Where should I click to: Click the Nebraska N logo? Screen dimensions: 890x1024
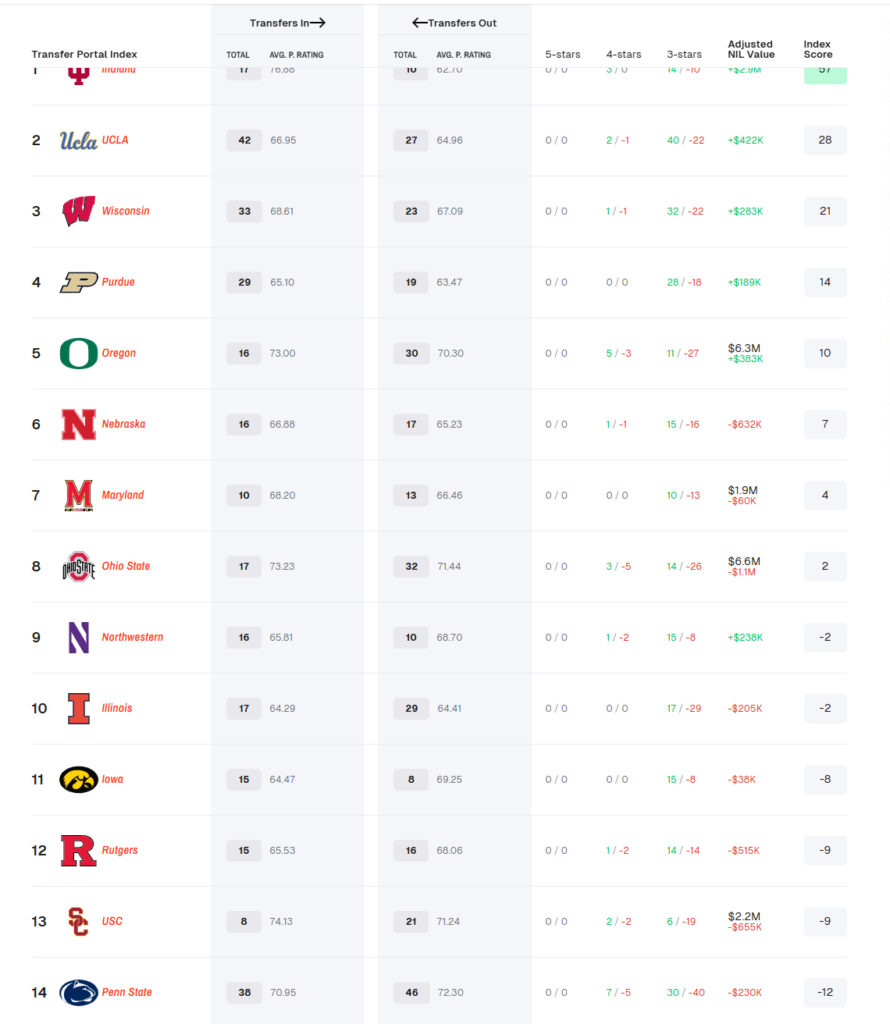tap(78, 424)
